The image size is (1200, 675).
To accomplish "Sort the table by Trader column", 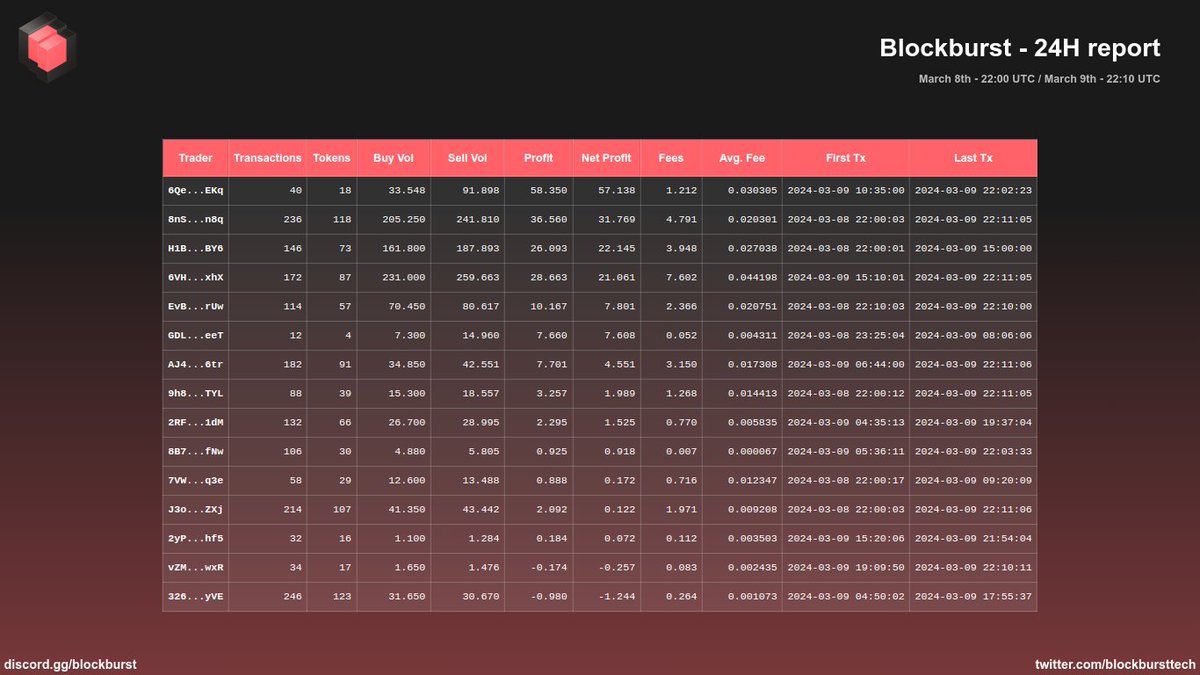I will tap(196, 157).
